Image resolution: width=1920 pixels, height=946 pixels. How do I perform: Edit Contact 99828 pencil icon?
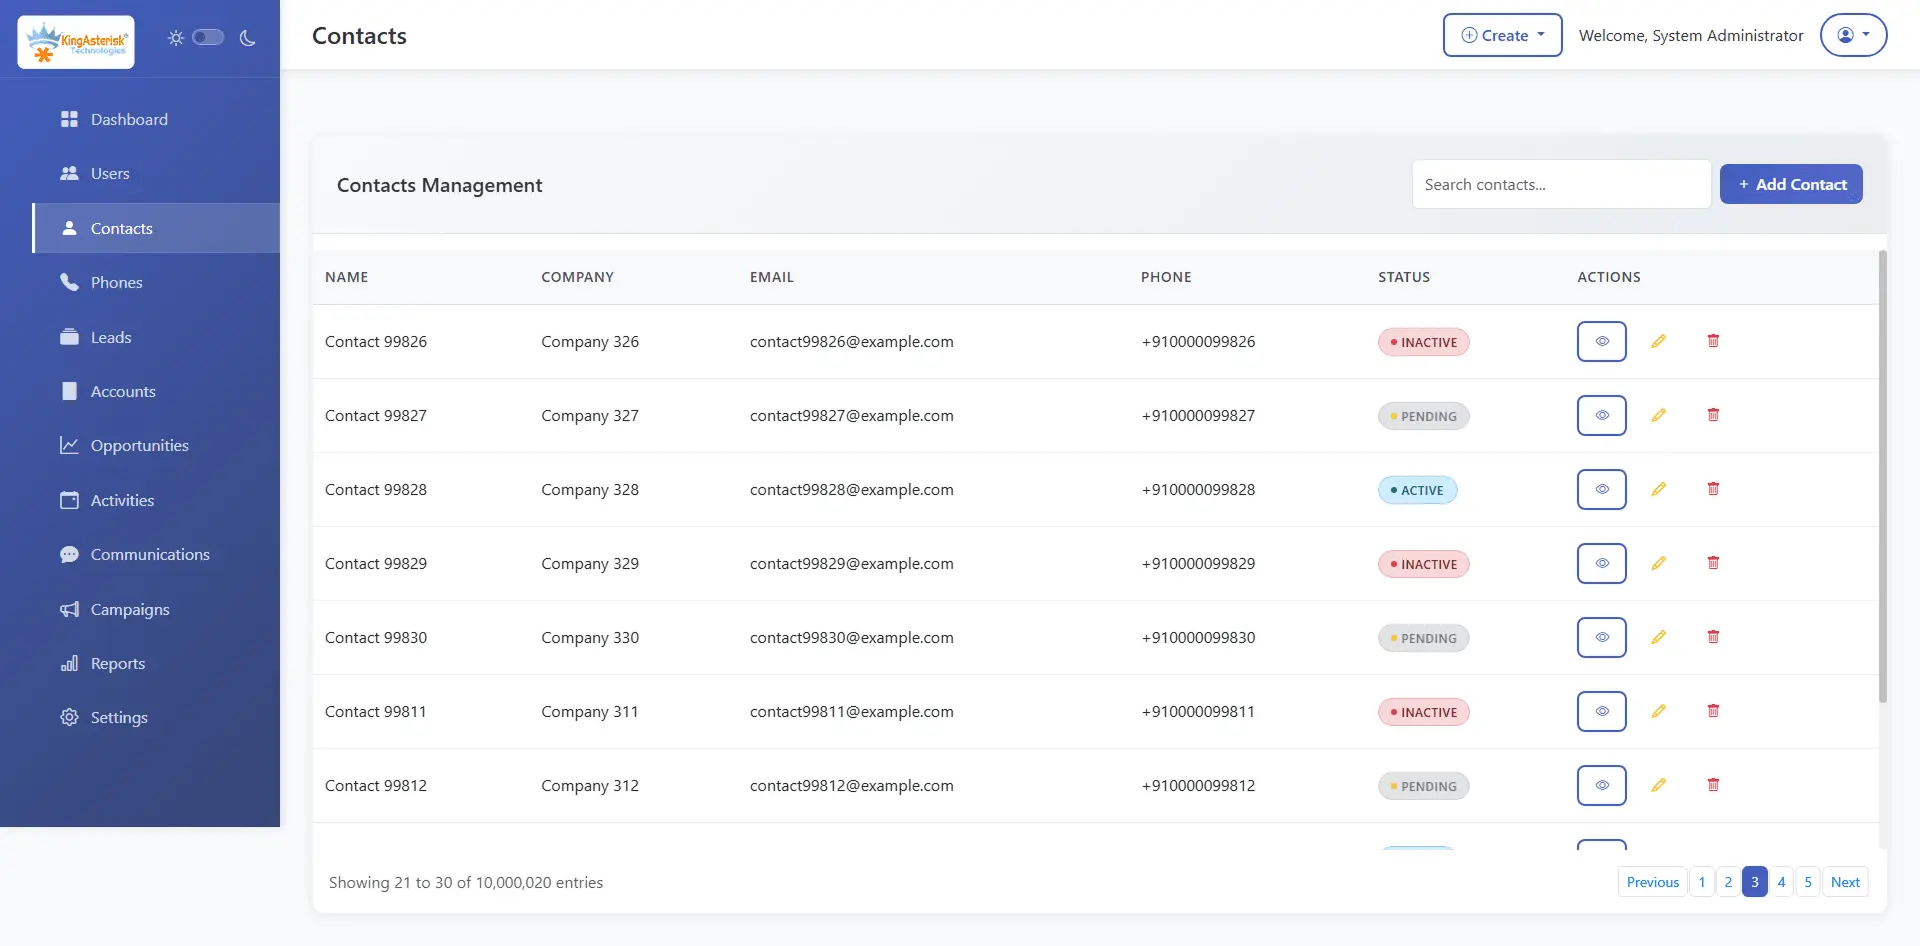pos(1658,489)
